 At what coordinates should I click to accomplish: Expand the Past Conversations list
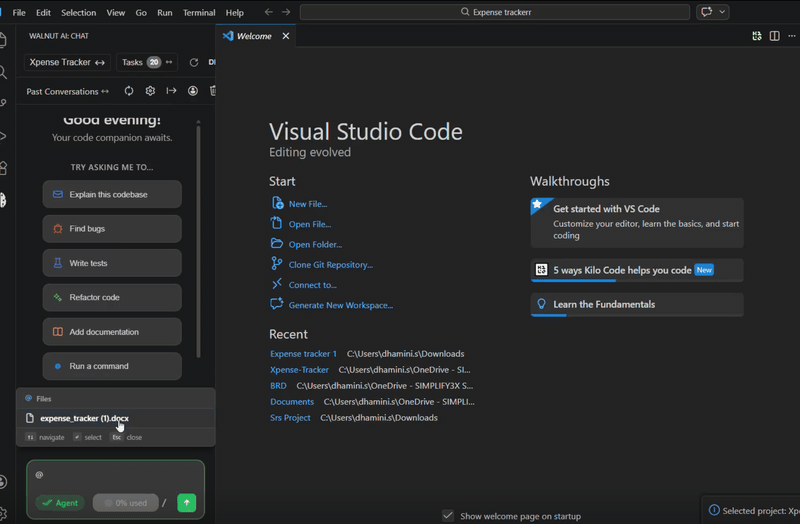tap(68, 91)
